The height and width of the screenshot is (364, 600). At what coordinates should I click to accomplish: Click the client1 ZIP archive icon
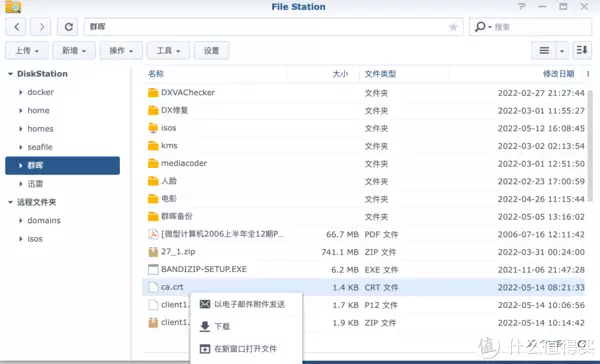click(x=153, y=322)
